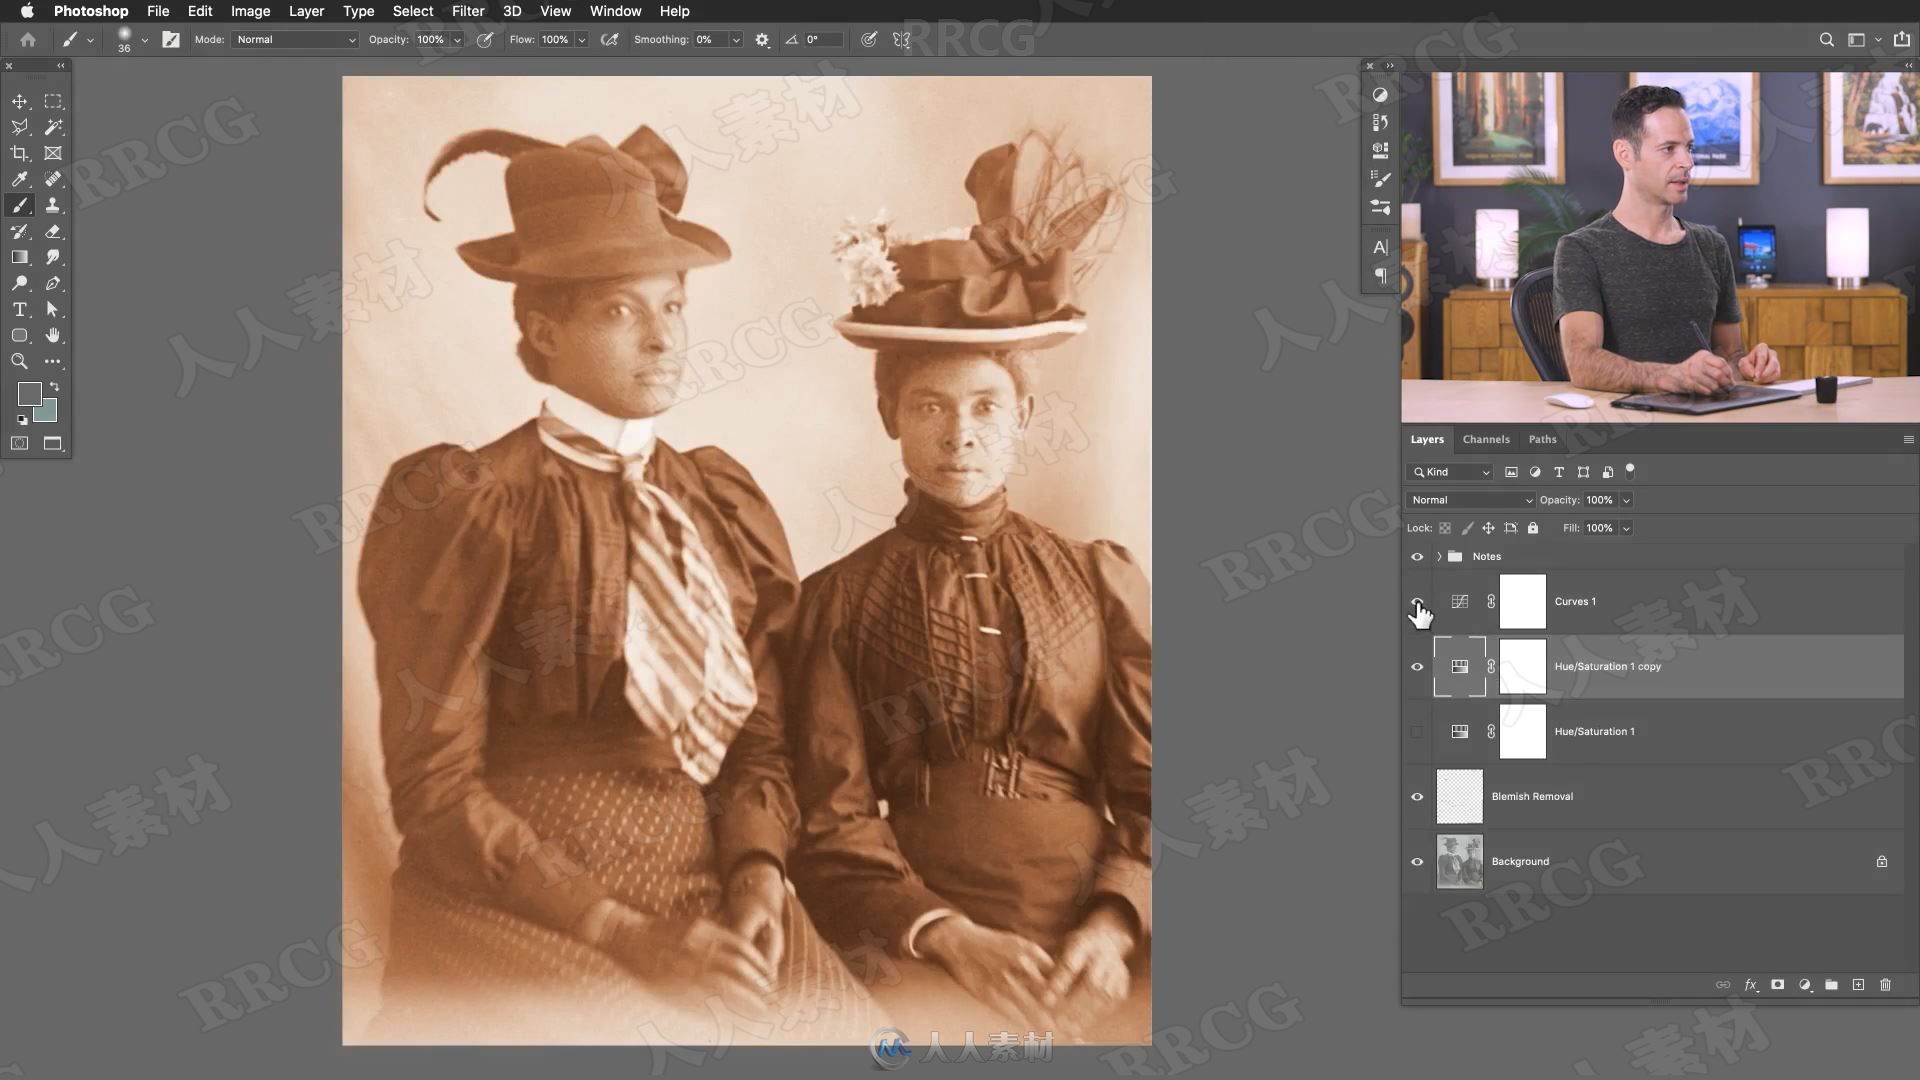Image resolution: width=1920 pixels, height=1080 pixels.
Task: Open the brush Opacity slider dropdown
Action: pyautogui.click(x=457, y=39)
